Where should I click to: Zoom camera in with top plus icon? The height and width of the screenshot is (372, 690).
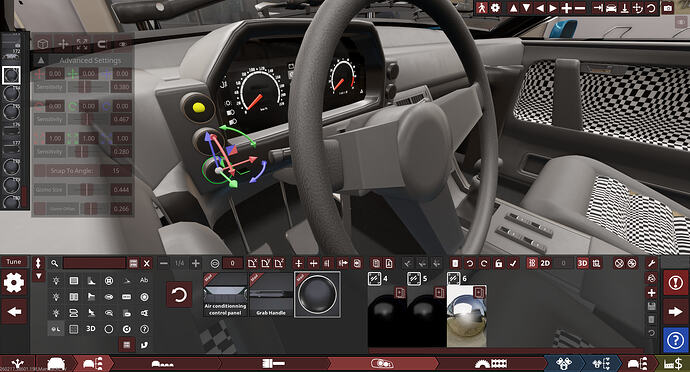[566, 8]
